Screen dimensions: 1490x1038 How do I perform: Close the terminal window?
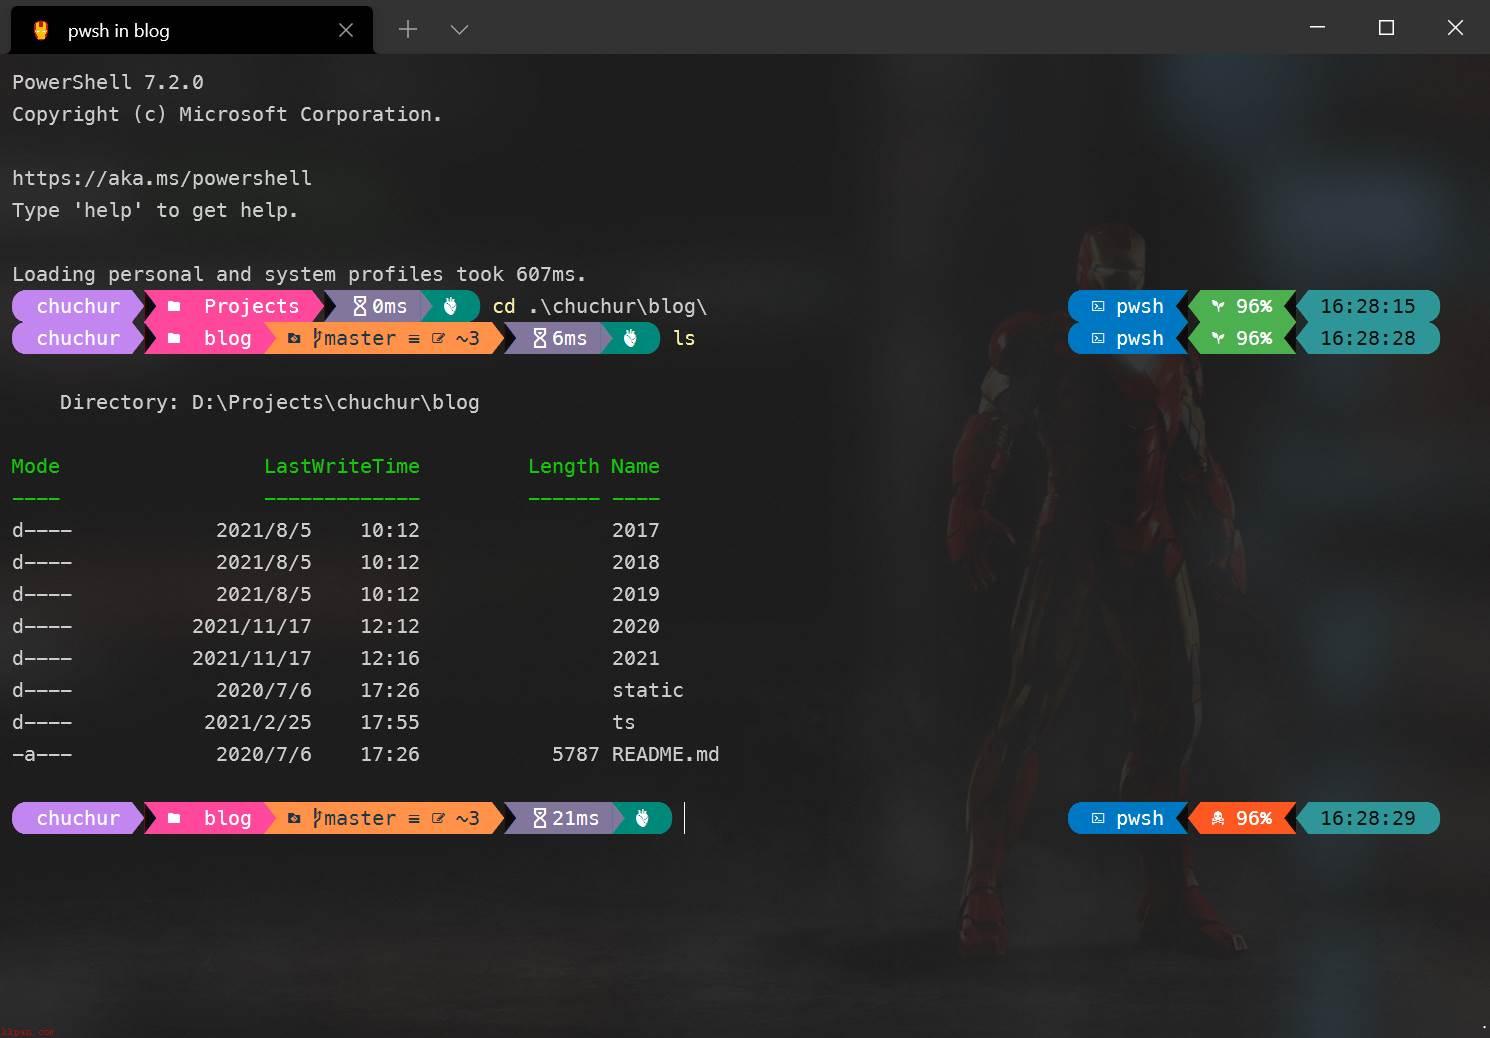pos(1455,27)
